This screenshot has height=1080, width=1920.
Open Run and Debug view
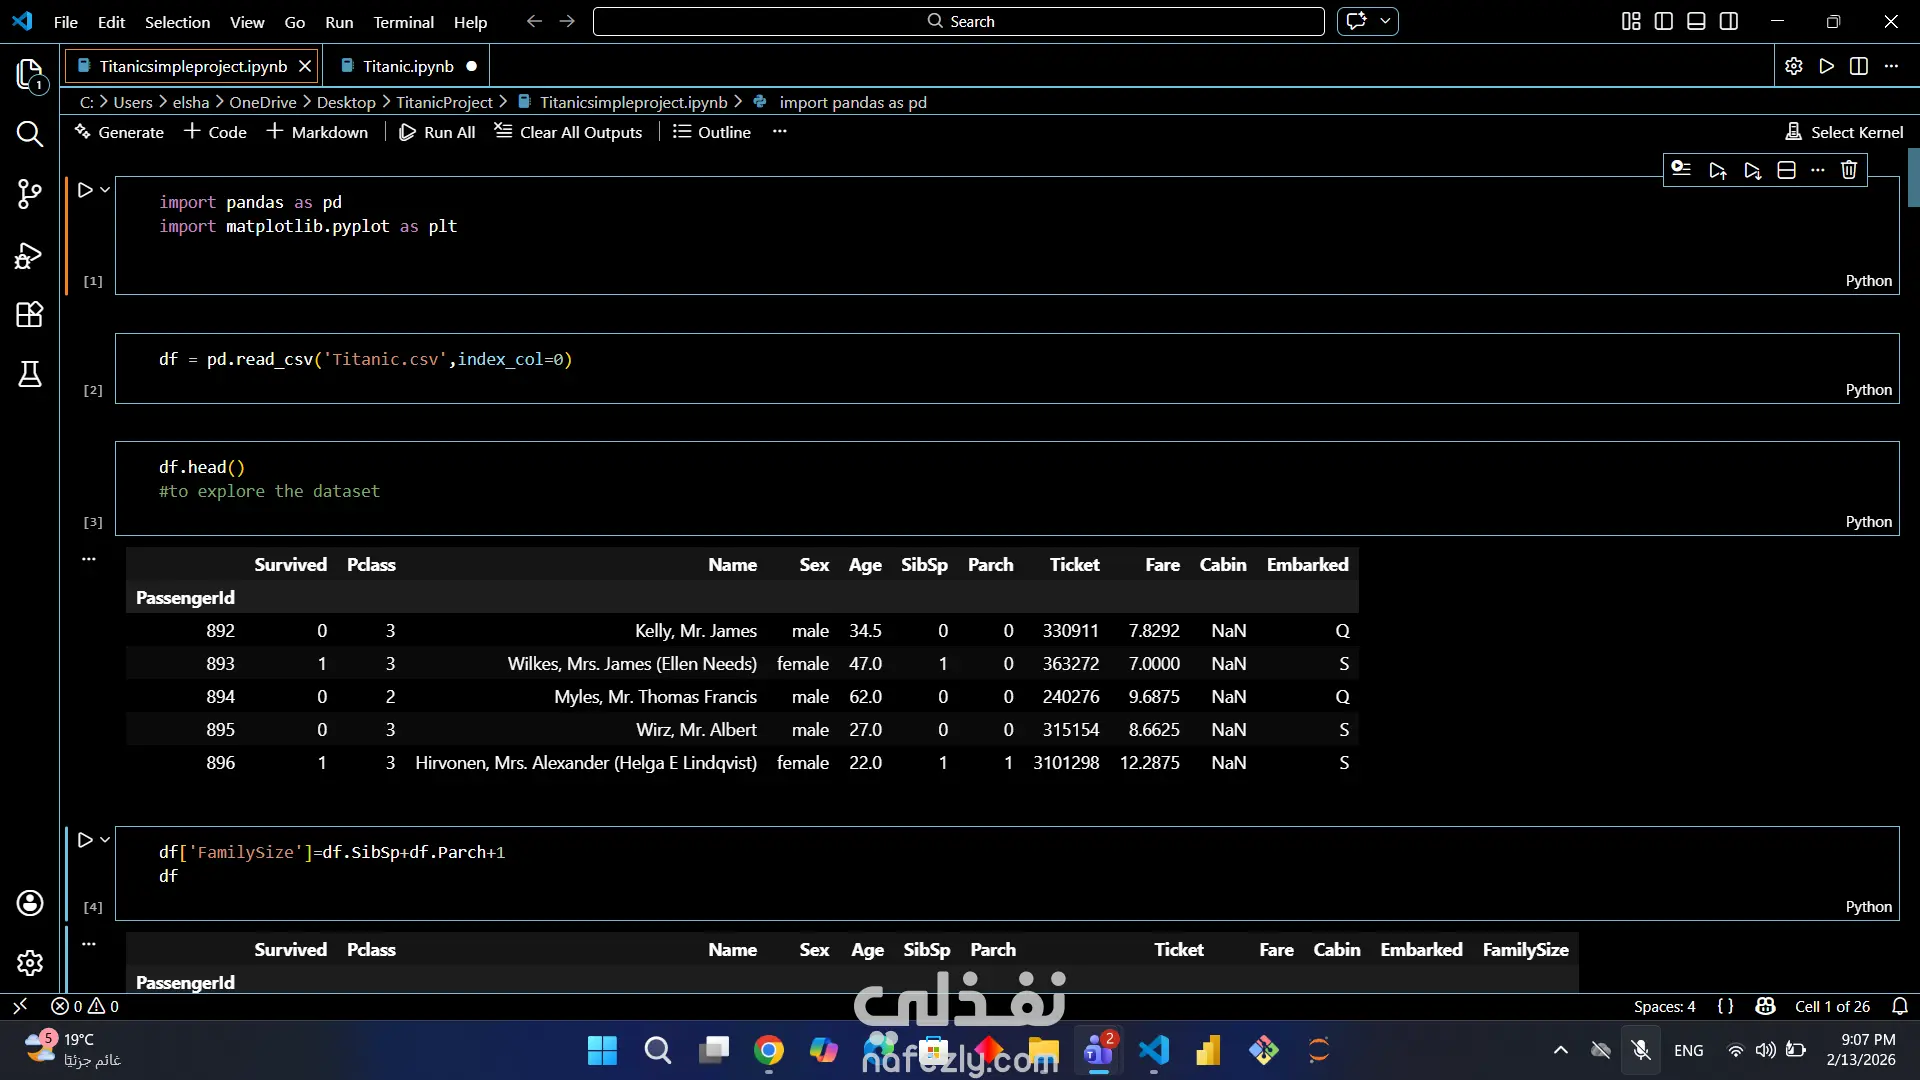coord(30,256)
